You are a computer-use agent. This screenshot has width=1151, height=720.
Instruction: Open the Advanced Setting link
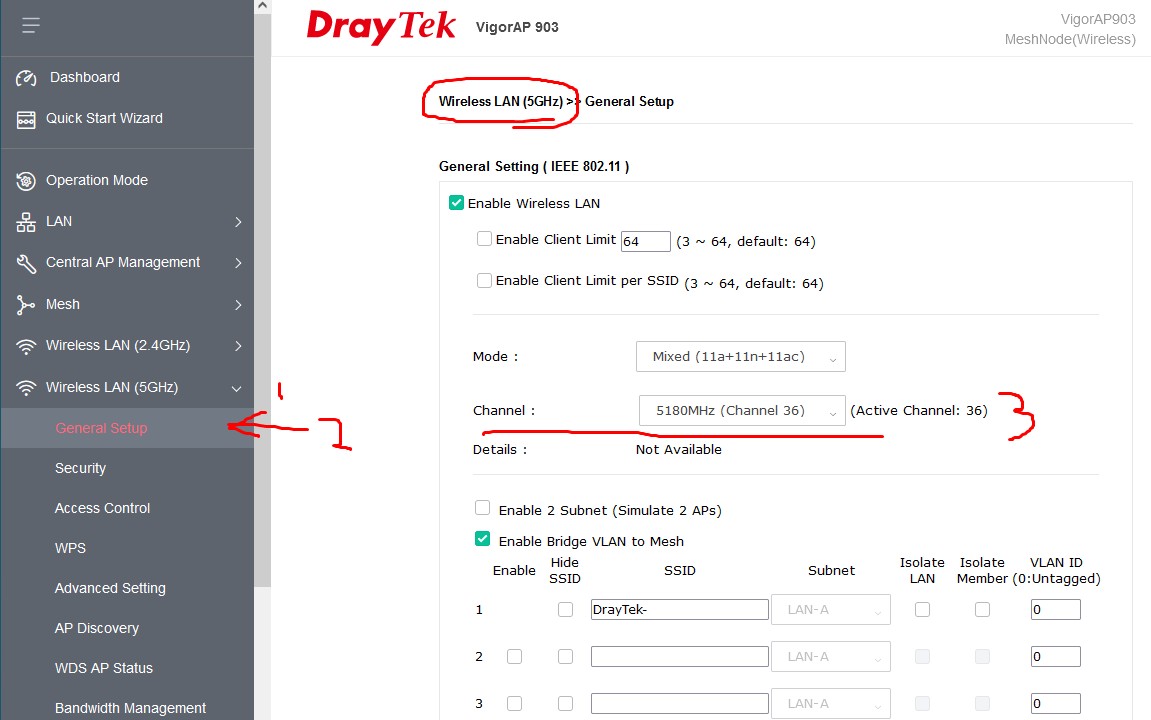pyautogui.click(x=110, y=588)
